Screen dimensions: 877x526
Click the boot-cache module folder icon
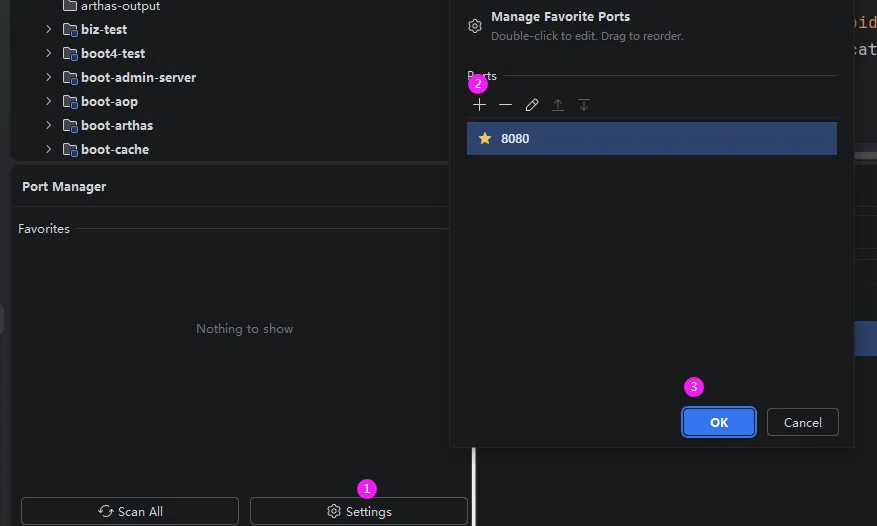click(70, 149)
